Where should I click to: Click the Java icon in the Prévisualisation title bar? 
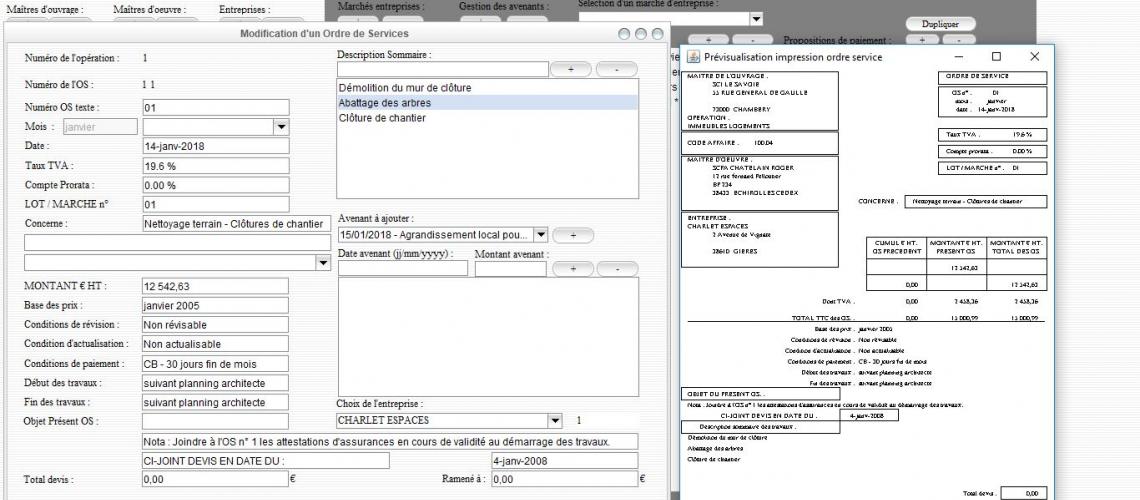[693, 57]
